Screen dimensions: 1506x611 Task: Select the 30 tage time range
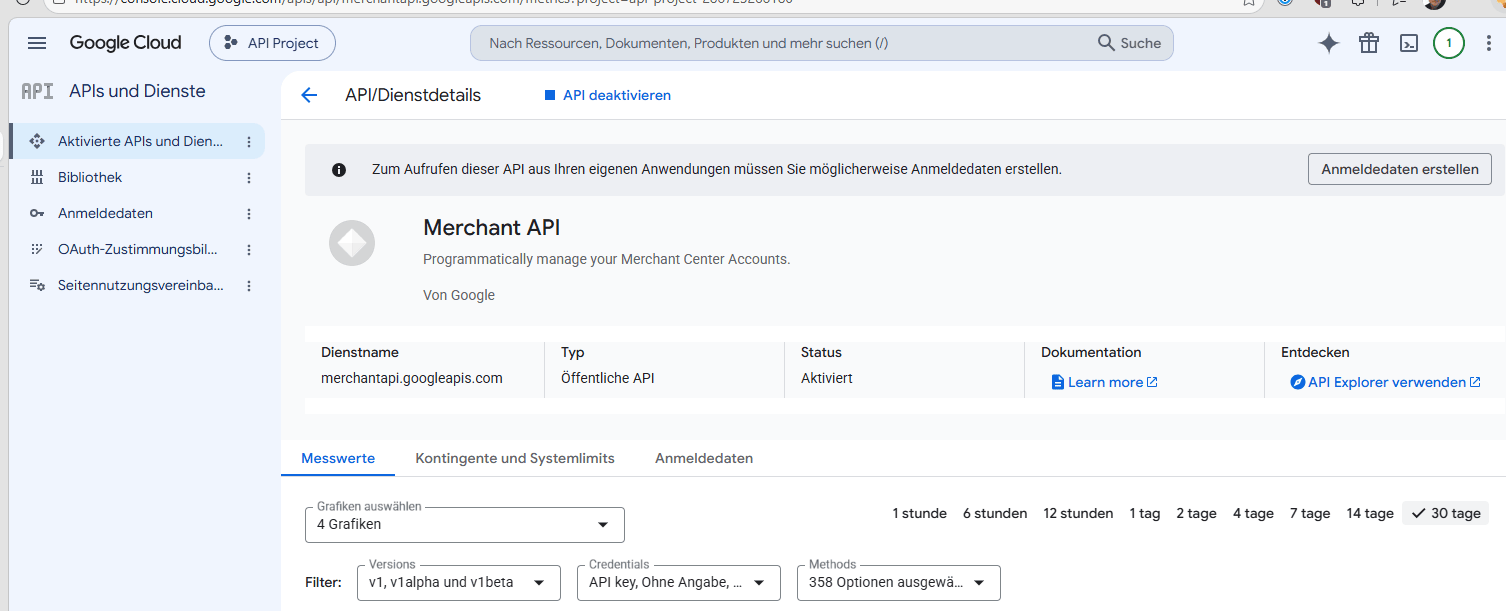click(x=1446, y=513)
